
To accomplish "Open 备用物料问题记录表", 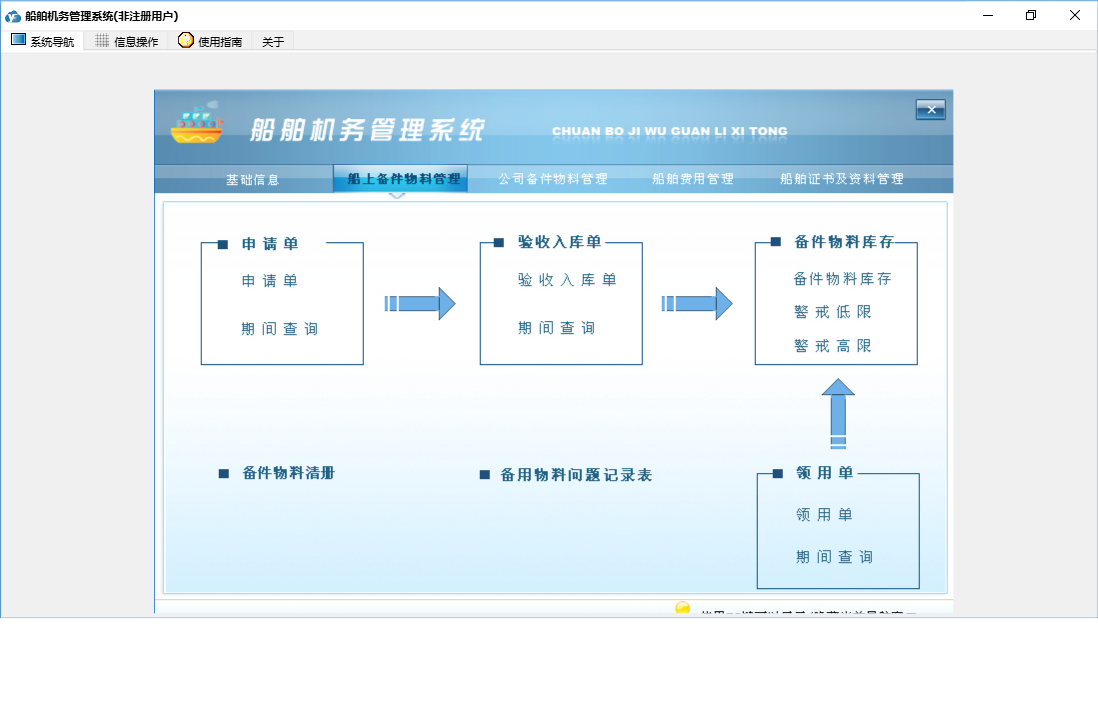I will [576, 475].
